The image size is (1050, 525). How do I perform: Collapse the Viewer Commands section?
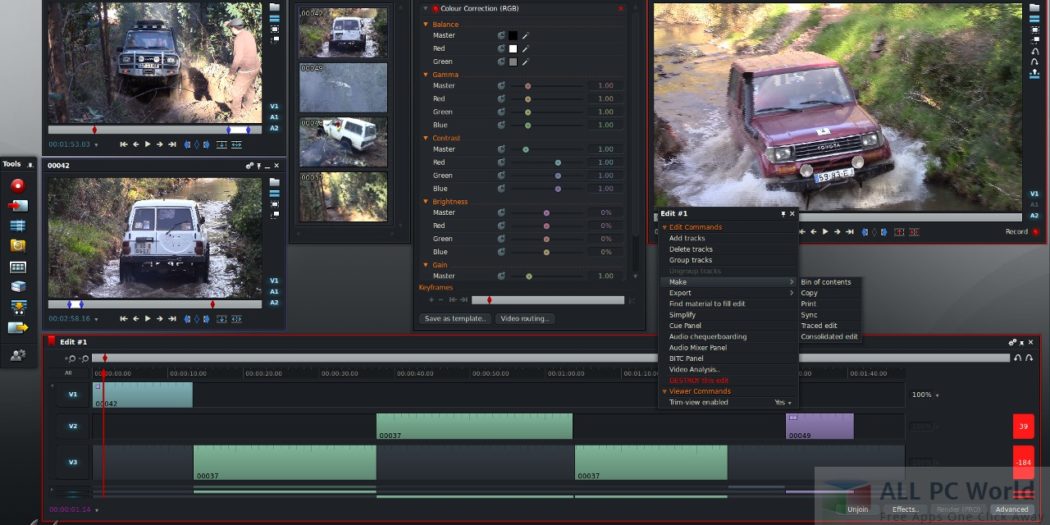(x=664, y=391)
